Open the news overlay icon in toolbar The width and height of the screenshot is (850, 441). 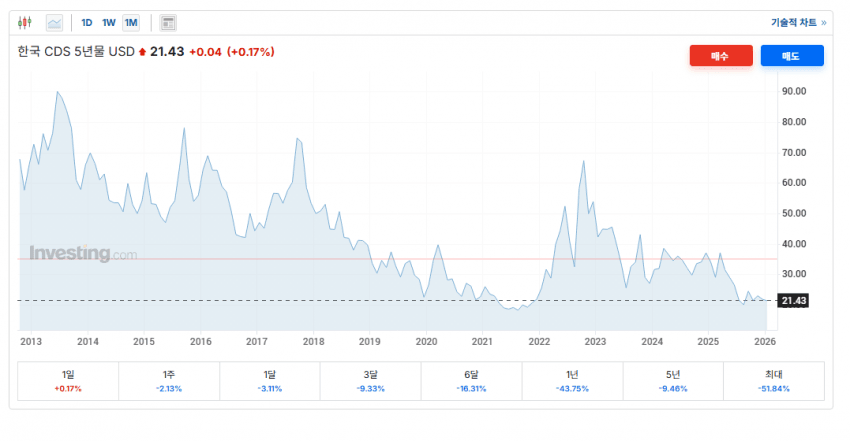[x=168, y=22]
